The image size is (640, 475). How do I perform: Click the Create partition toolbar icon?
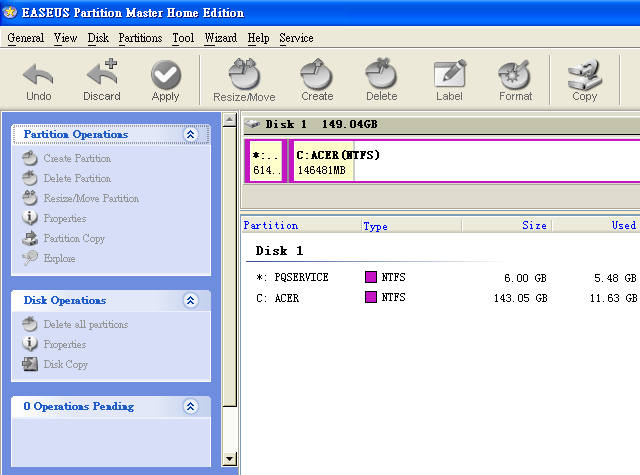317,73
